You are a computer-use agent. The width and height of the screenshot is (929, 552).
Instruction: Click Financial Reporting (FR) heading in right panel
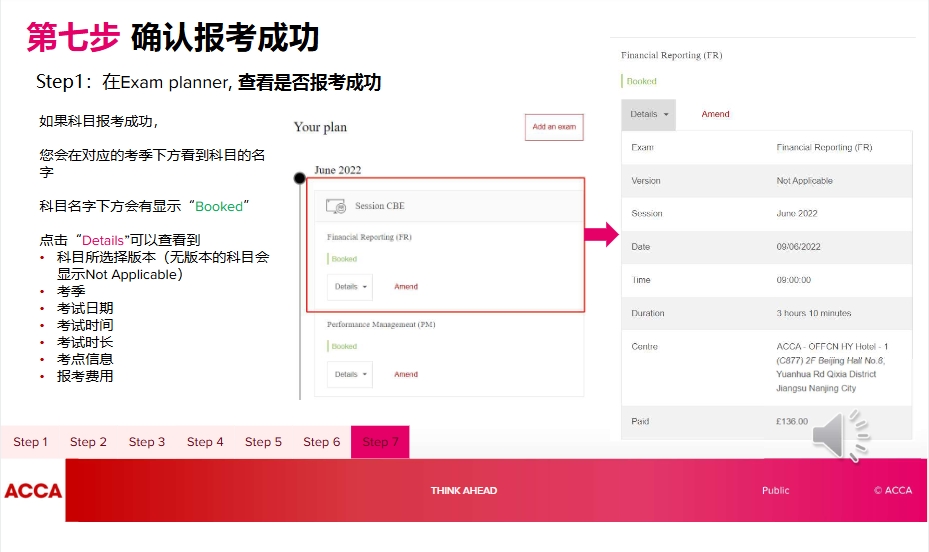click(672, 55)
